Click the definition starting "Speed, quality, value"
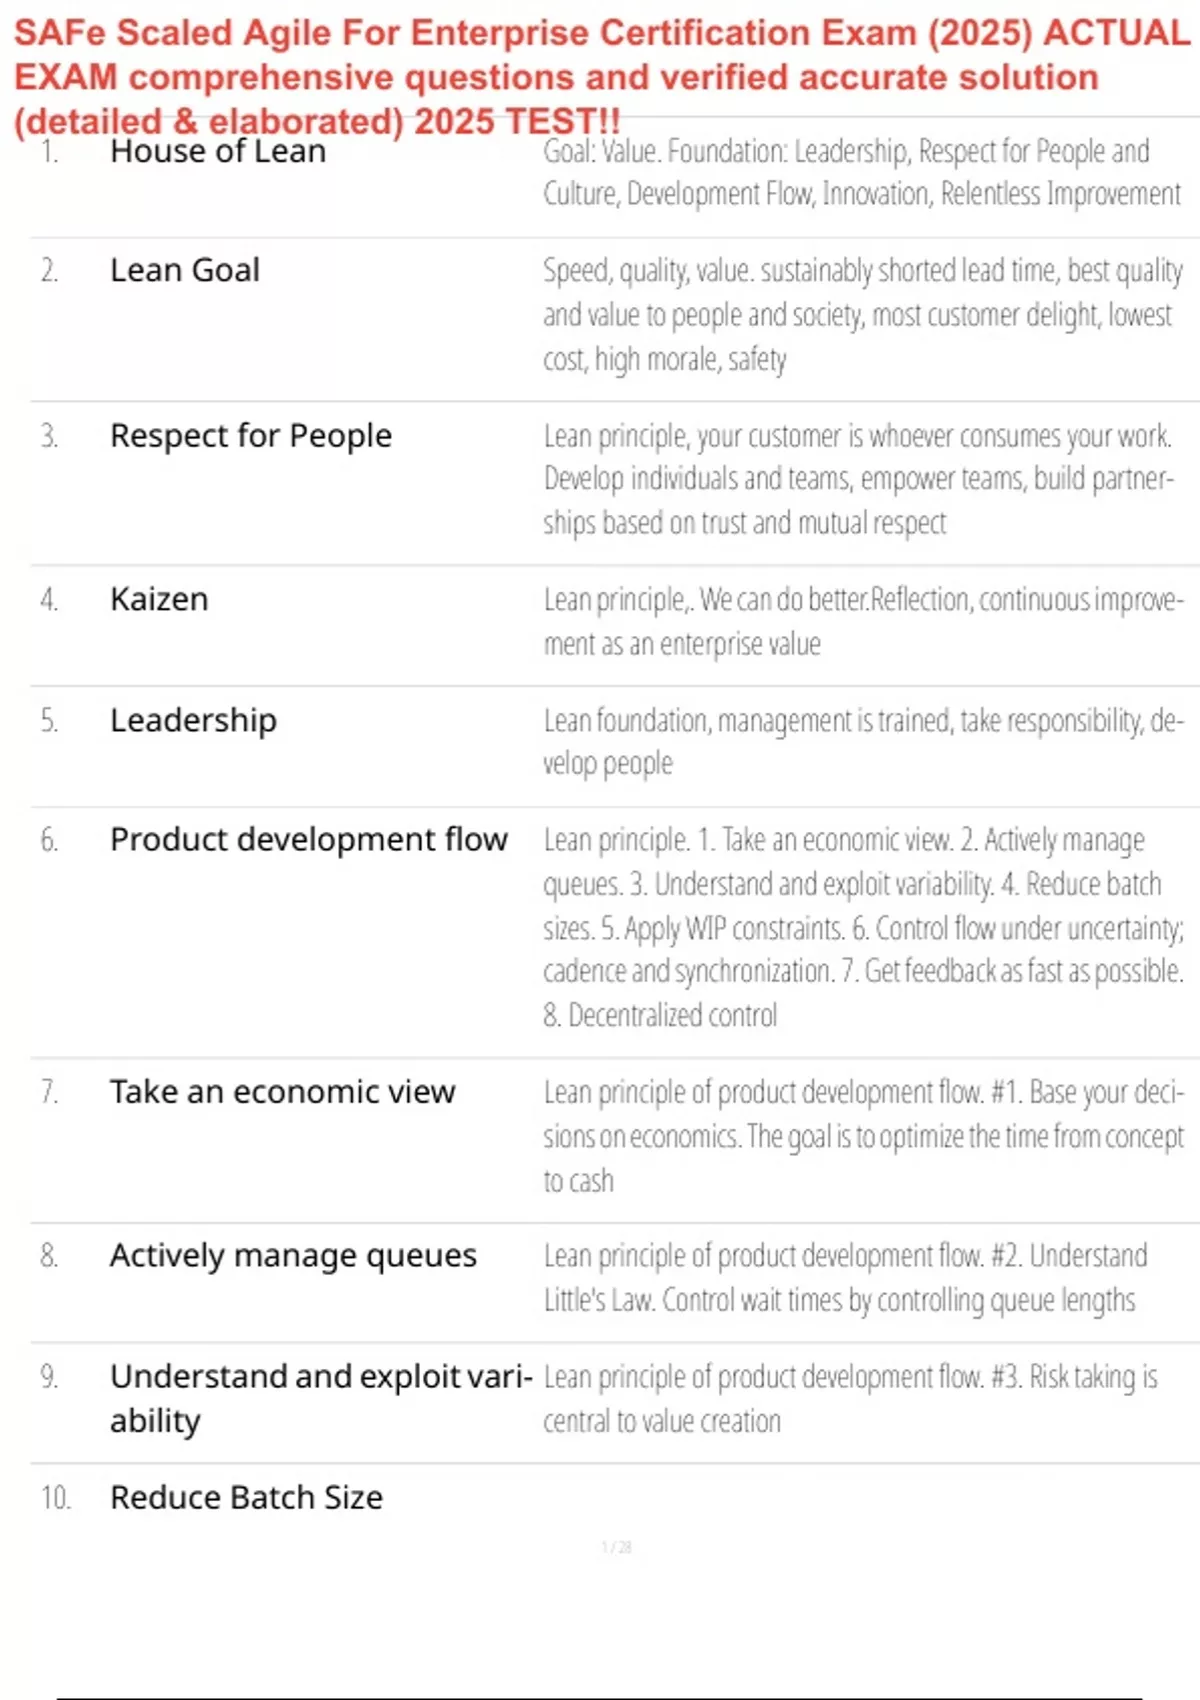Image resolution: width=1200 pixels, height=1700 pixels. click(861, 314)
